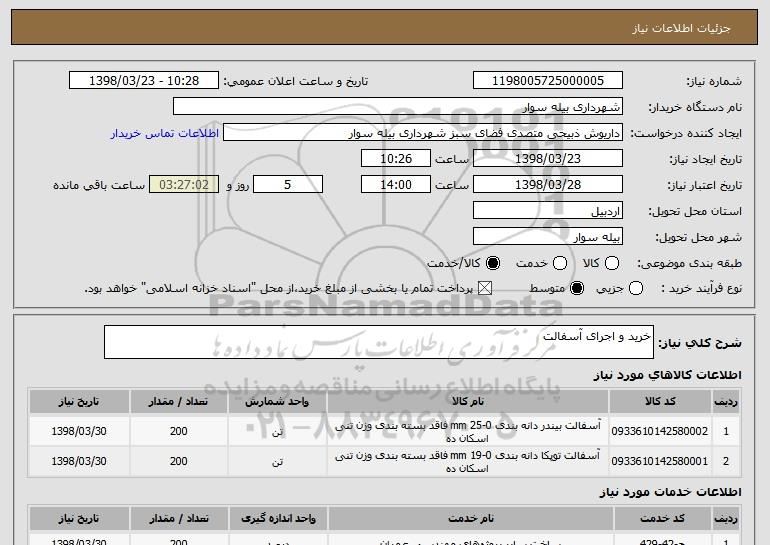The width and height of the screenshot is (770, 545).
Task: Click the goods table تاریخ نیاز header
Action: point(79,402)
